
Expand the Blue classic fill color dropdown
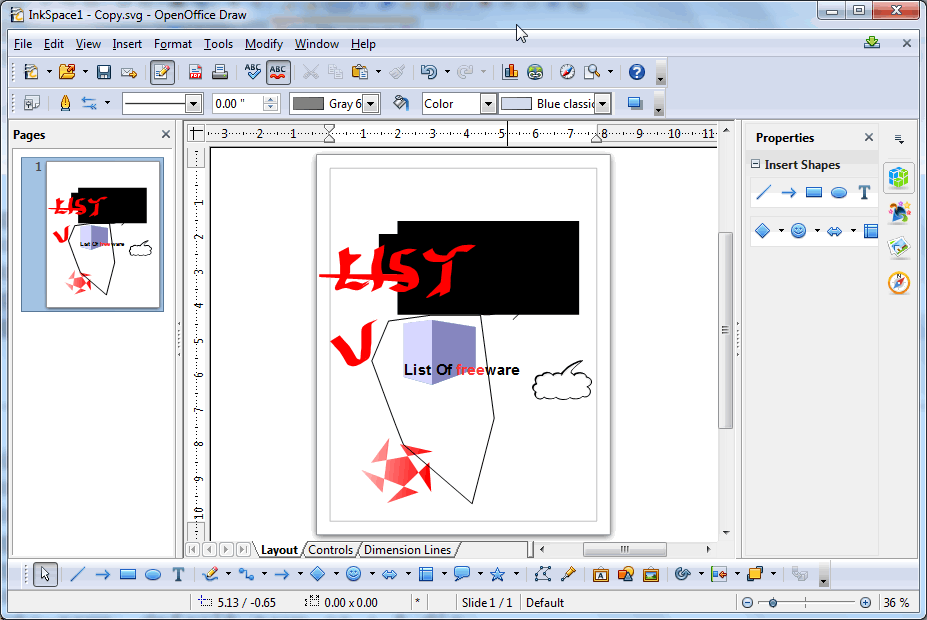pos(603,103)
